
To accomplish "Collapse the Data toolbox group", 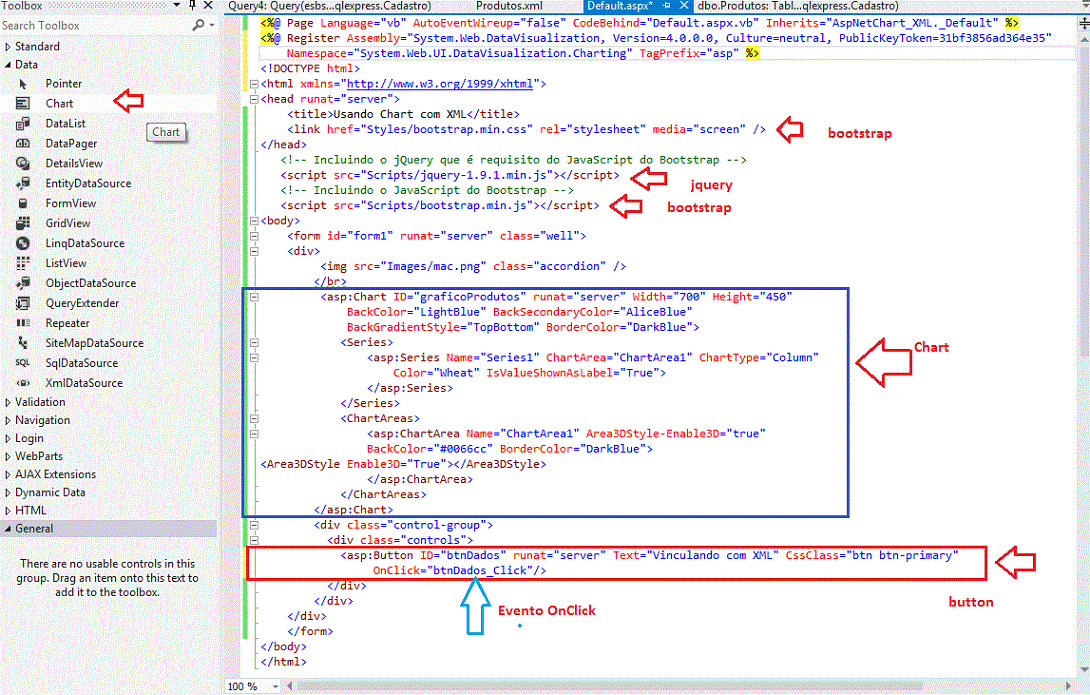I will coord(8,65).
